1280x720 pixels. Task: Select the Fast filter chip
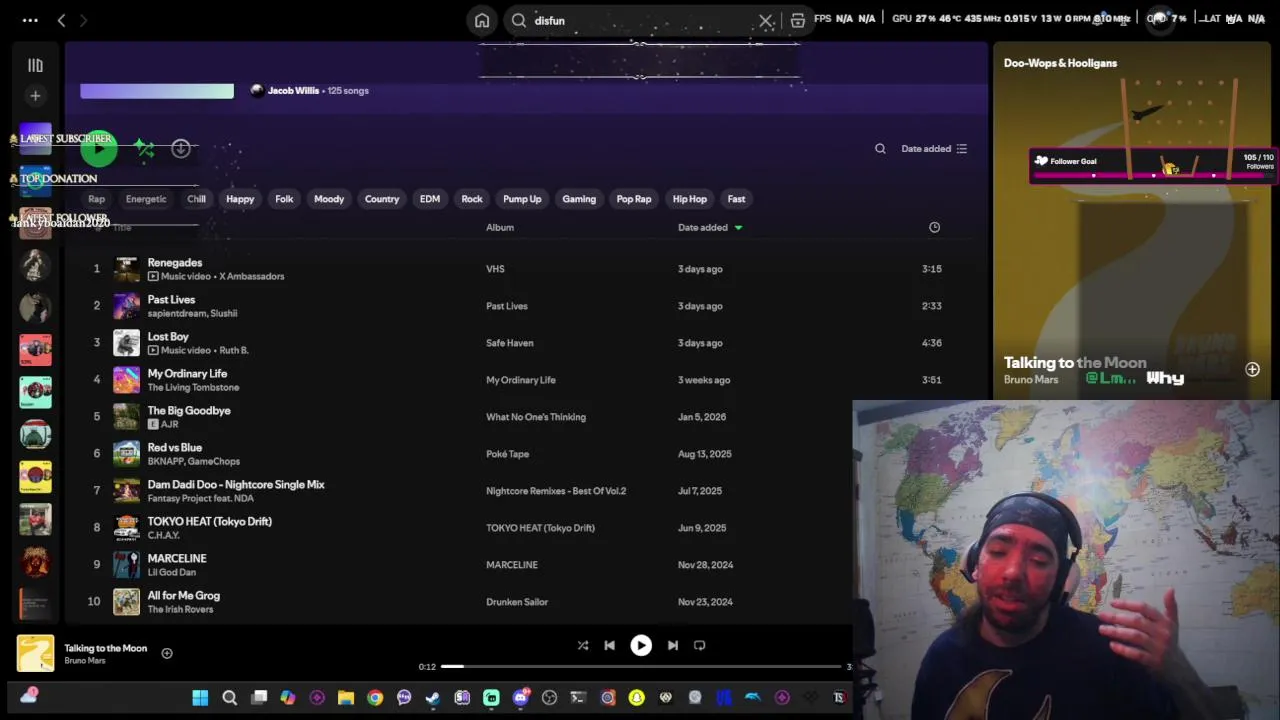[x=736, y=199]
